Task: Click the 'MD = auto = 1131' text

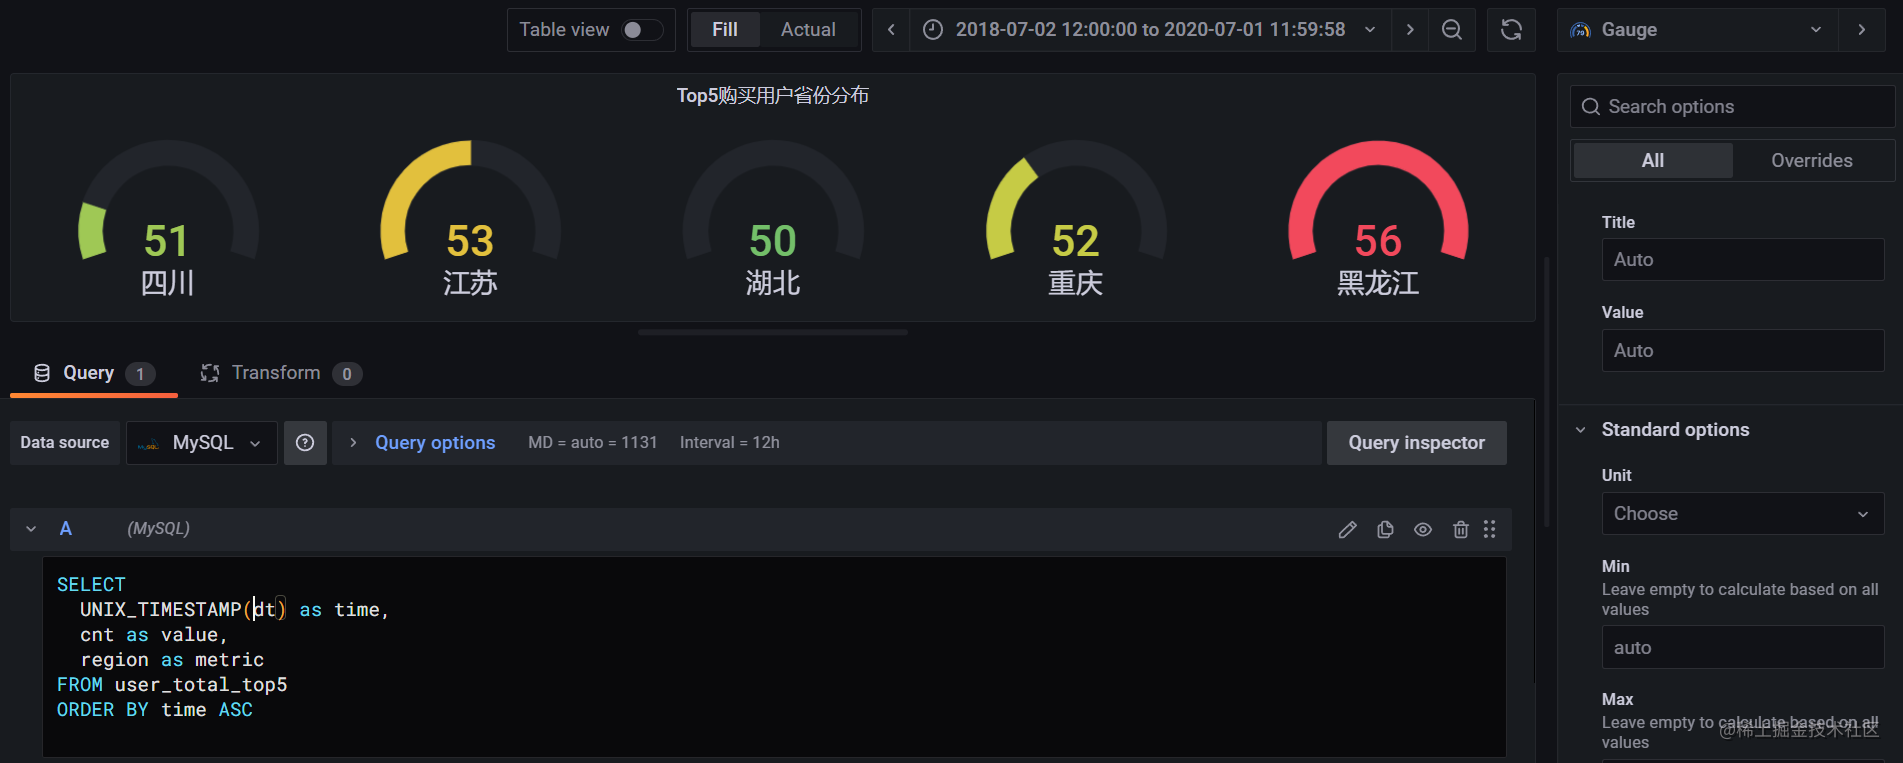Action: pos(593,443)
